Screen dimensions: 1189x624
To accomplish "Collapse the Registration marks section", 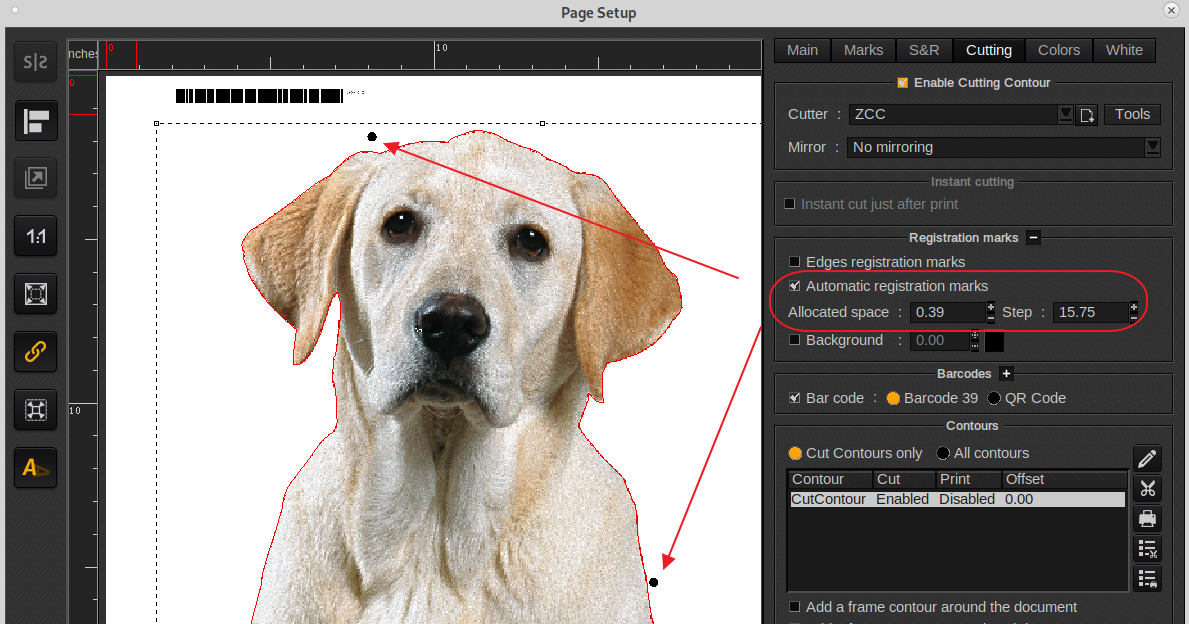I will click(1034, 238).
